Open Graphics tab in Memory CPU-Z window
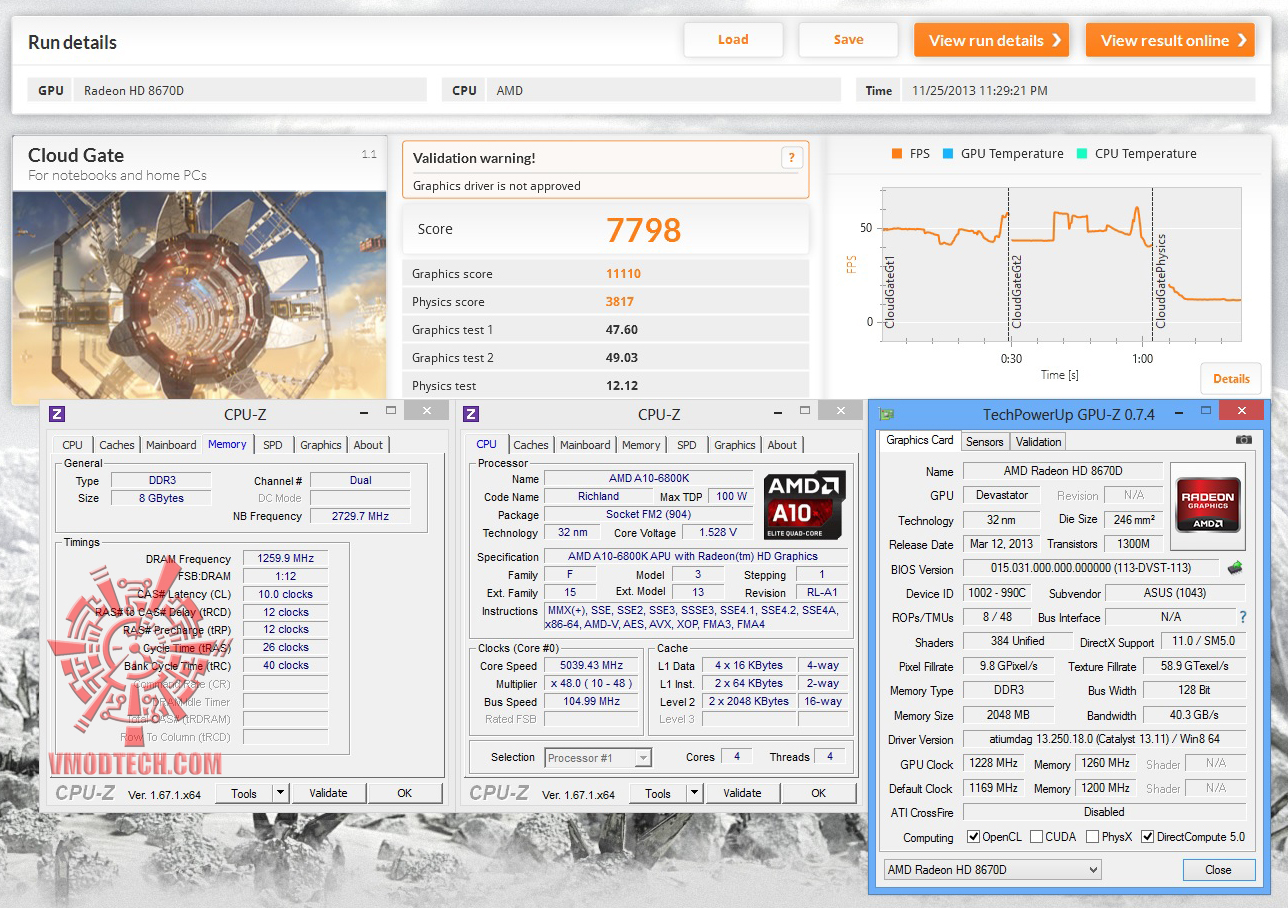The width and height of the screenshot is (1288, 908). point(321,445)
